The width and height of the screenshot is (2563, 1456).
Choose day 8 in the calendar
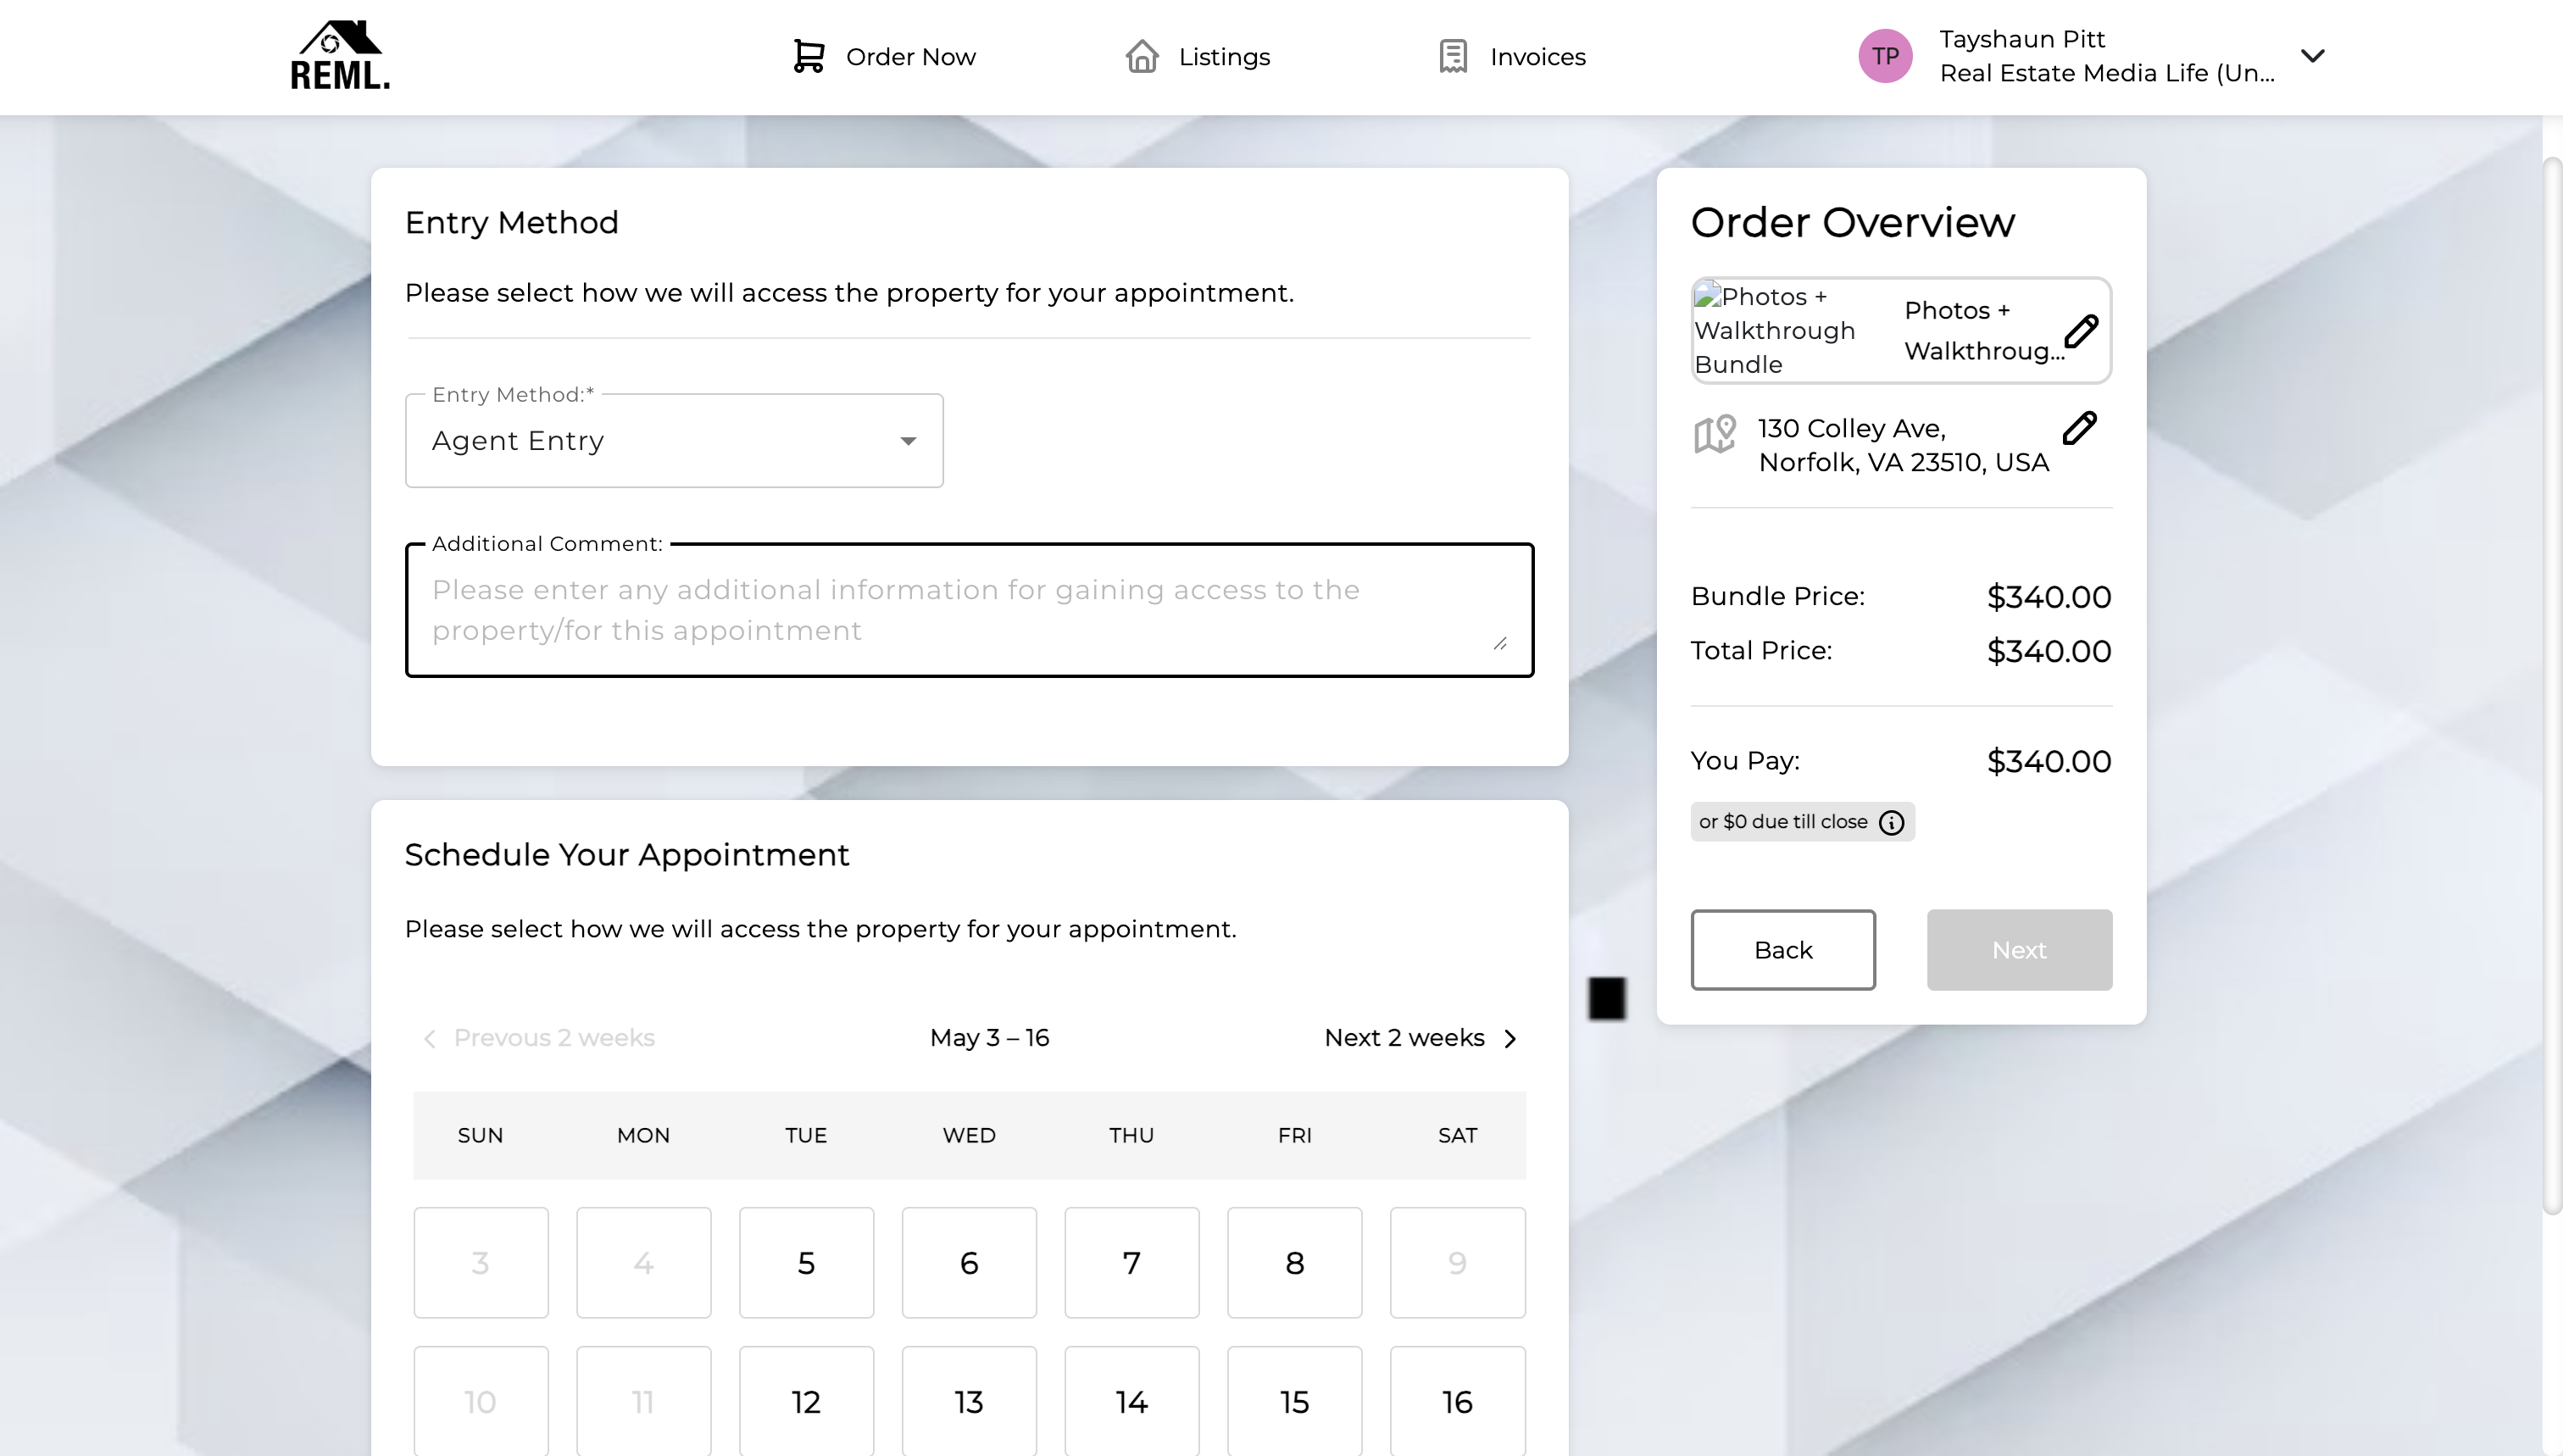click(1295, 1263)
